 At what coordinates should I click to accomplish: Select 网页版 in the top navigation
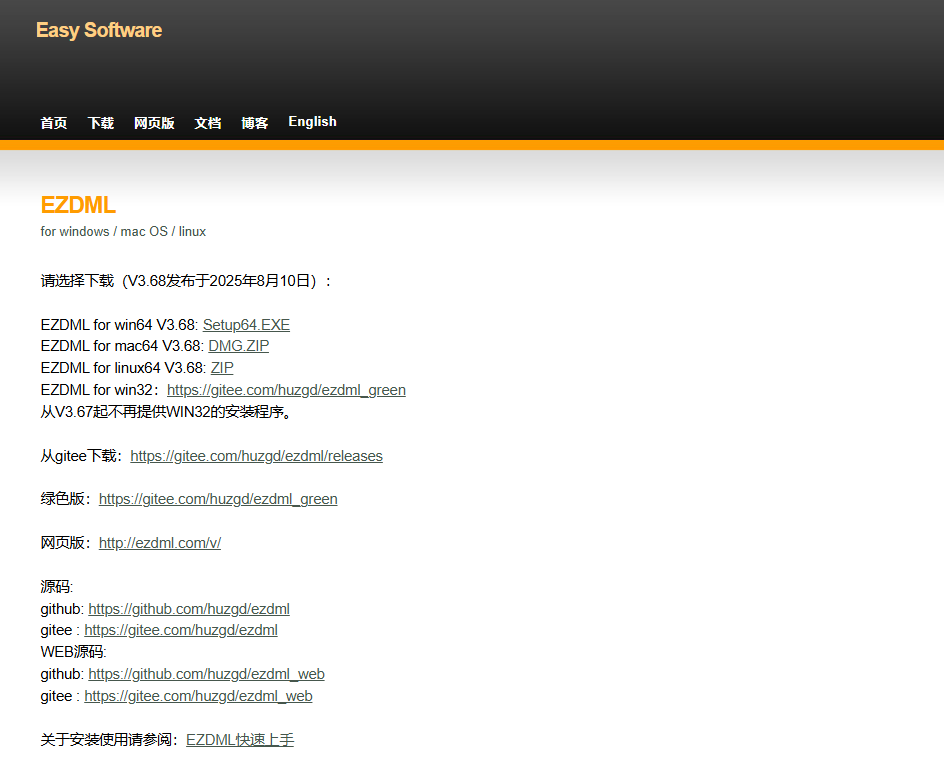[x=154, y=123]
